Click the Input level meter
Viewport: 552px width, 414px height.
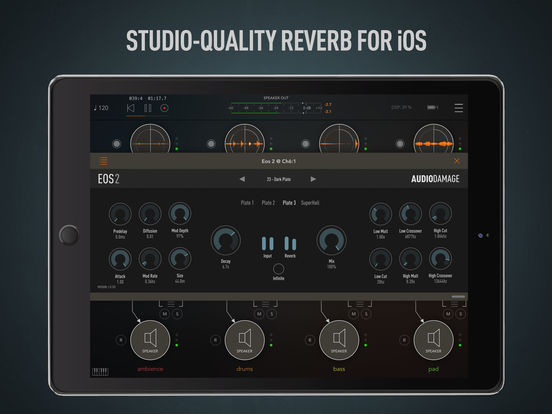[x=268, y=244]
